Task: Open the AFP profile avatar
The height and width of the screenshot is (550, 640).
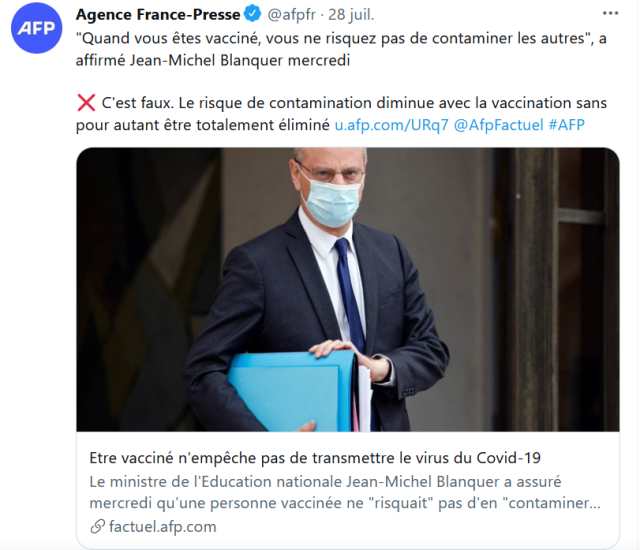Action: (x=36, y=28)
